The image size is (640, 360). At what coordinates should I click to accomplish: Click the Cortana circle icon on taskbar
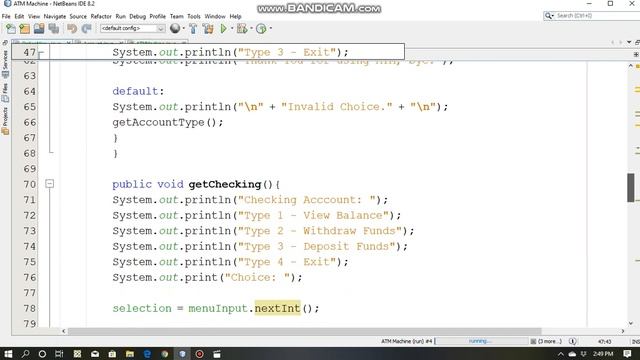pyautogui.click(x=42, y=354)
